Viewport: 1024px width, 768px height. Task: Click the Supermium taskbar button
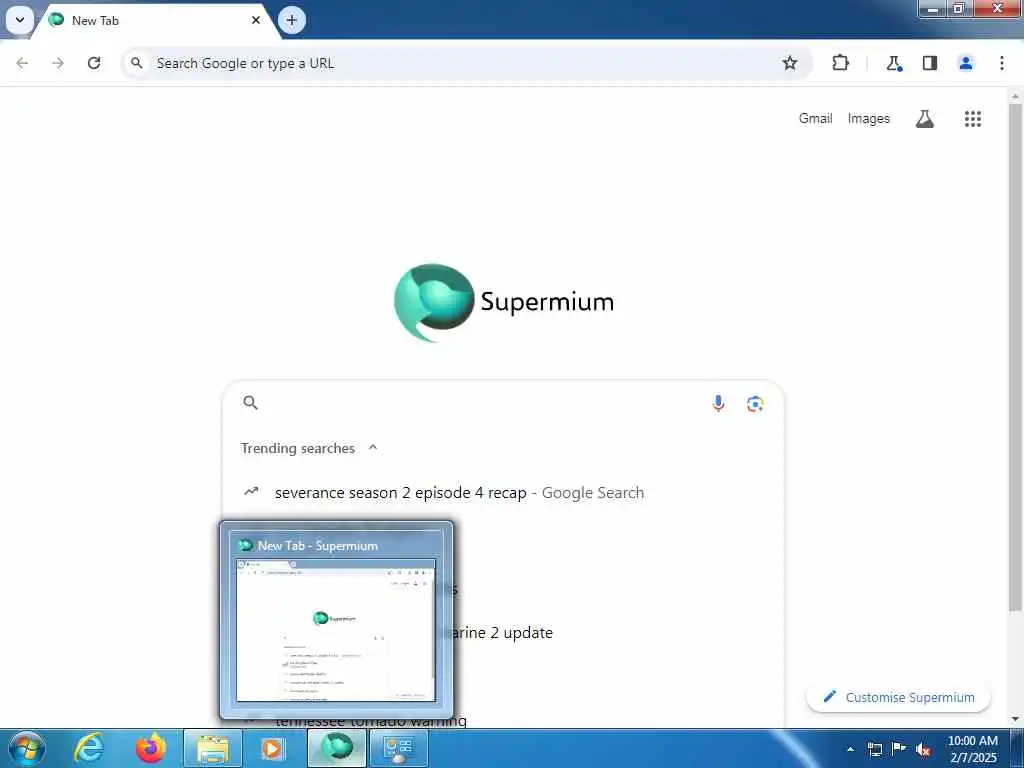tap(337, 748)
